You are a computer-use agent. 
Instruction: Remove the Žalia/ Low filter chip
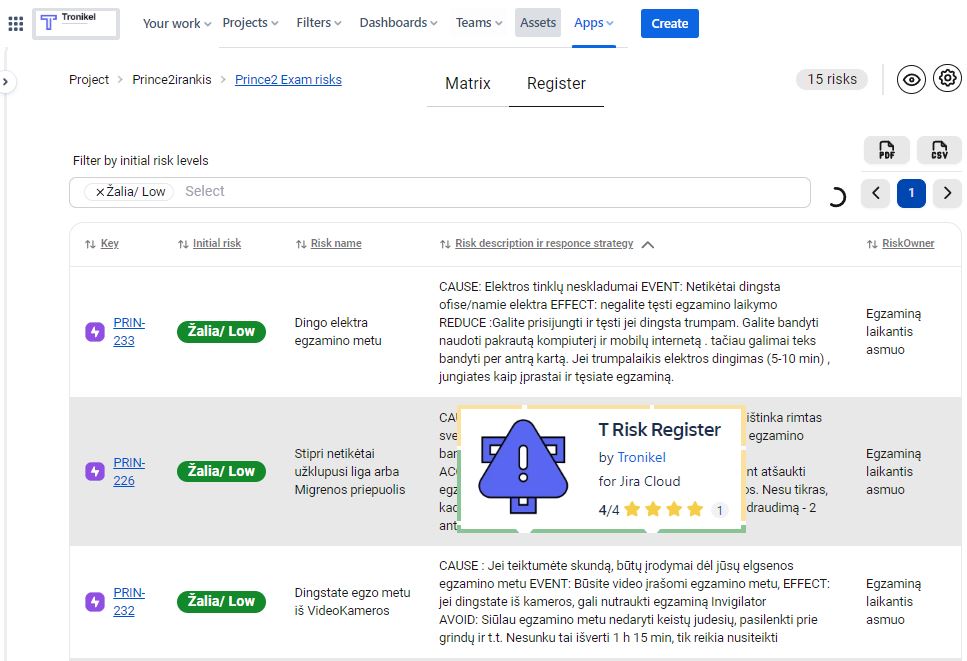click(x=99, y=192)
